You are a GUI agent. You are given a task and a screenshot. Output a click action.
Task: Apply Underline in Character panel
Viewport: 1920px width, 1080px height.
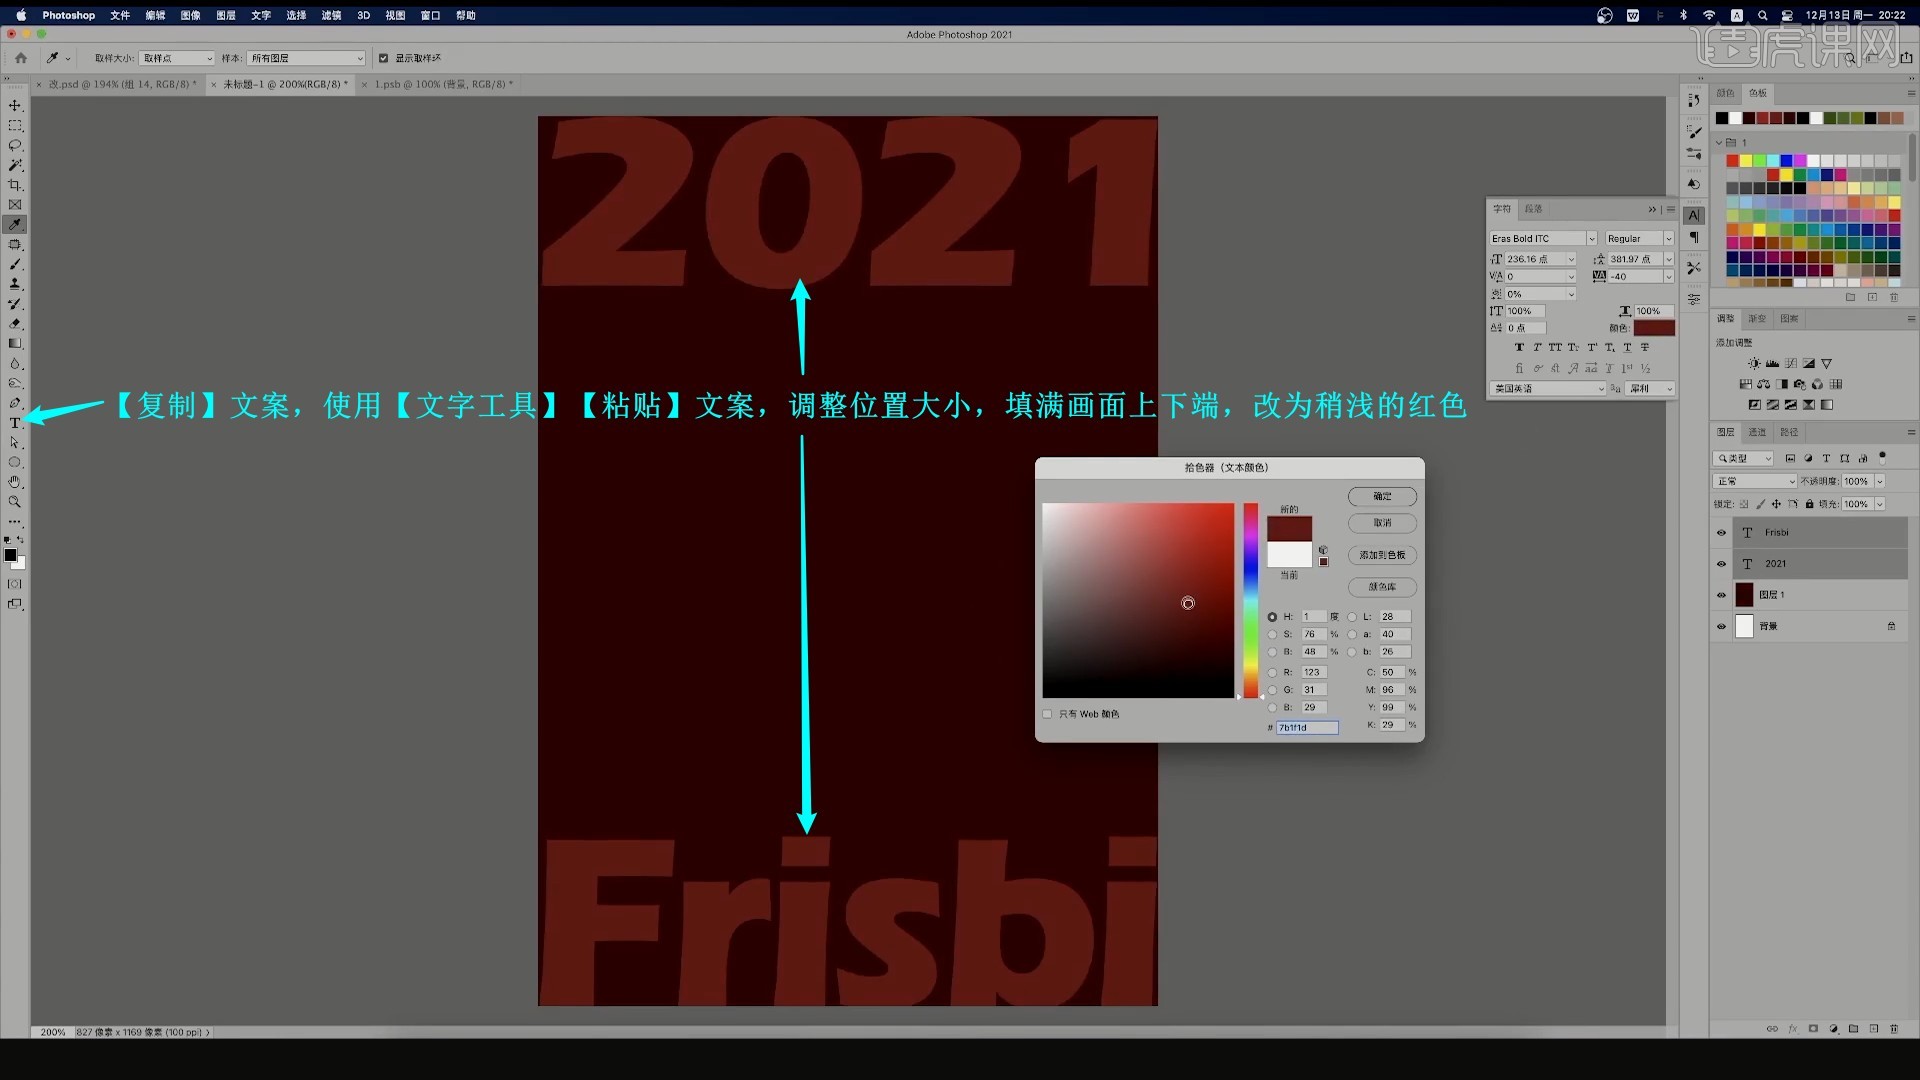pyautogui.click(x=1627, y=347)
